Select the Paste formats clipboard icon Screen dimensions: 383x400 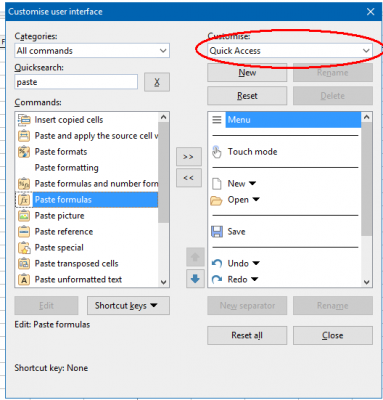click(24, 152)
